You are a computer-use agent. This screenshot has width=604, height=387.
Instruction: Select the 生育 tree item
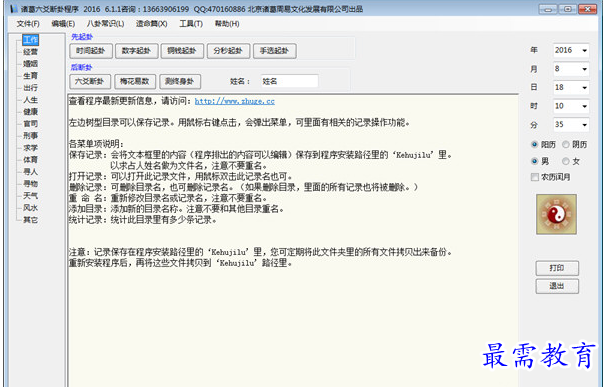point(30,76)
